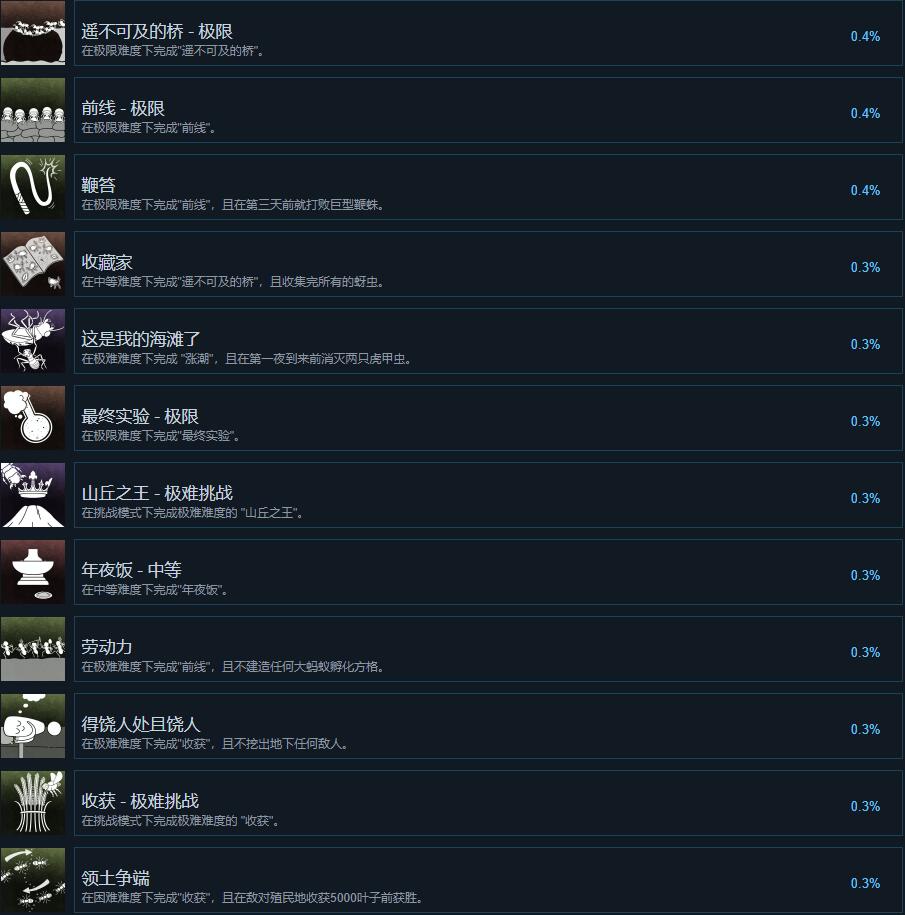Select the 鞭笞 whip spider icon
905x915 pixels.
click(x=33, y=187)
